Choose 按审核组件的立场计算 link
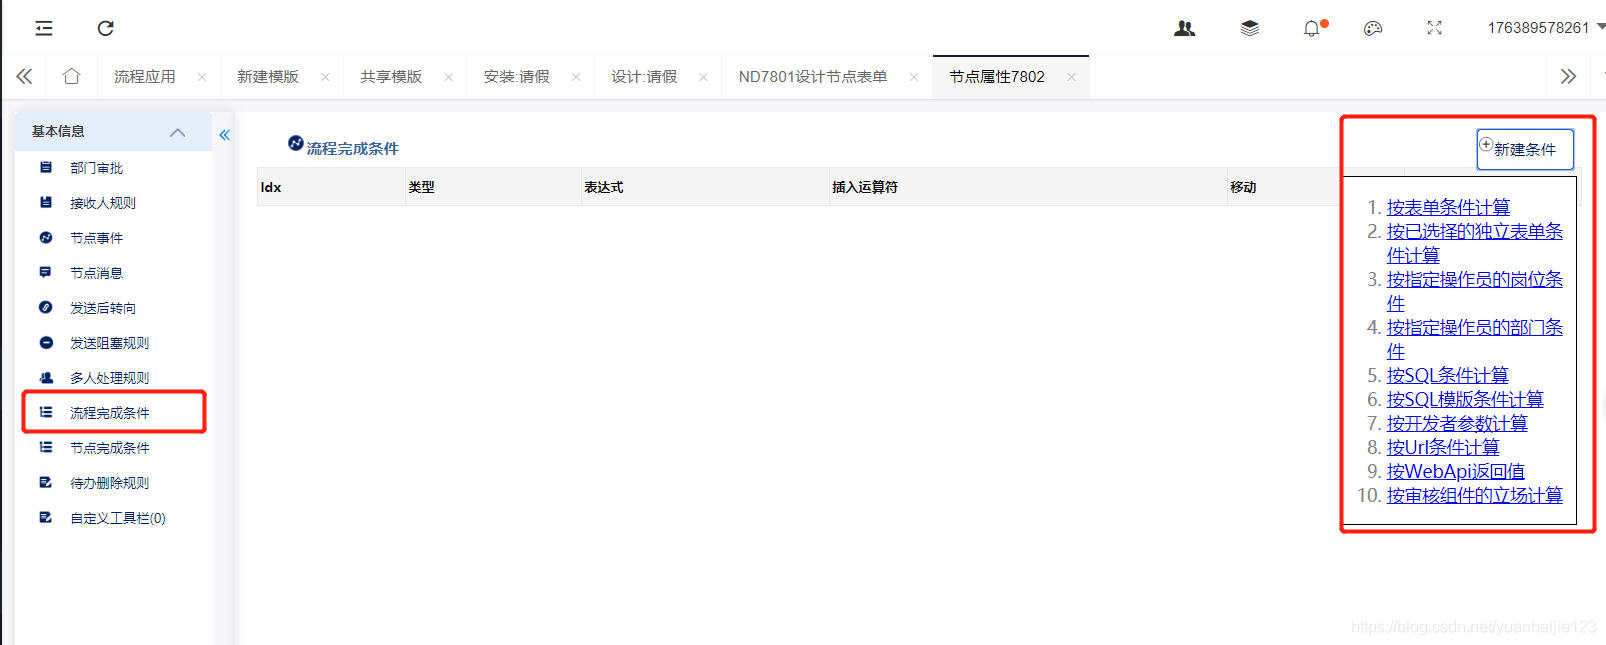 1474,495
